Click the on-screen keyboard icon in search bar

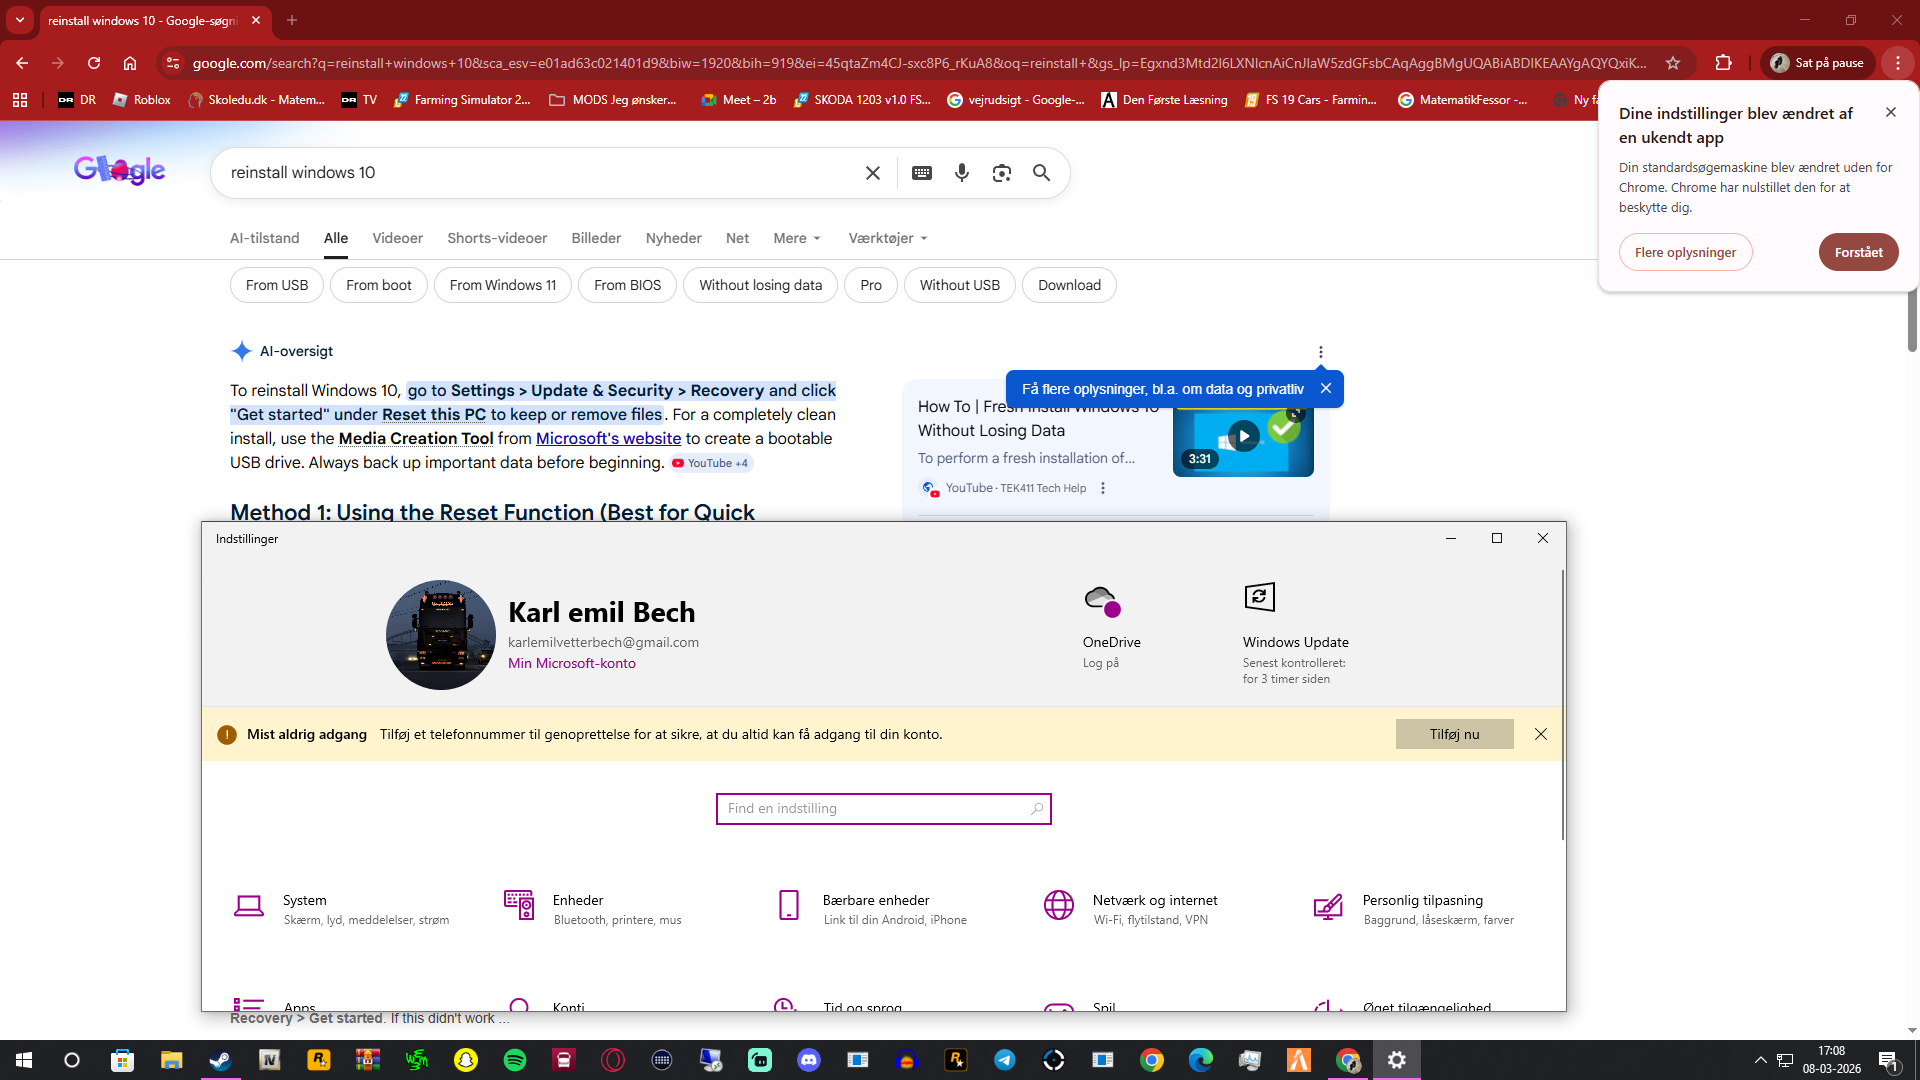(x=922, y=173)
